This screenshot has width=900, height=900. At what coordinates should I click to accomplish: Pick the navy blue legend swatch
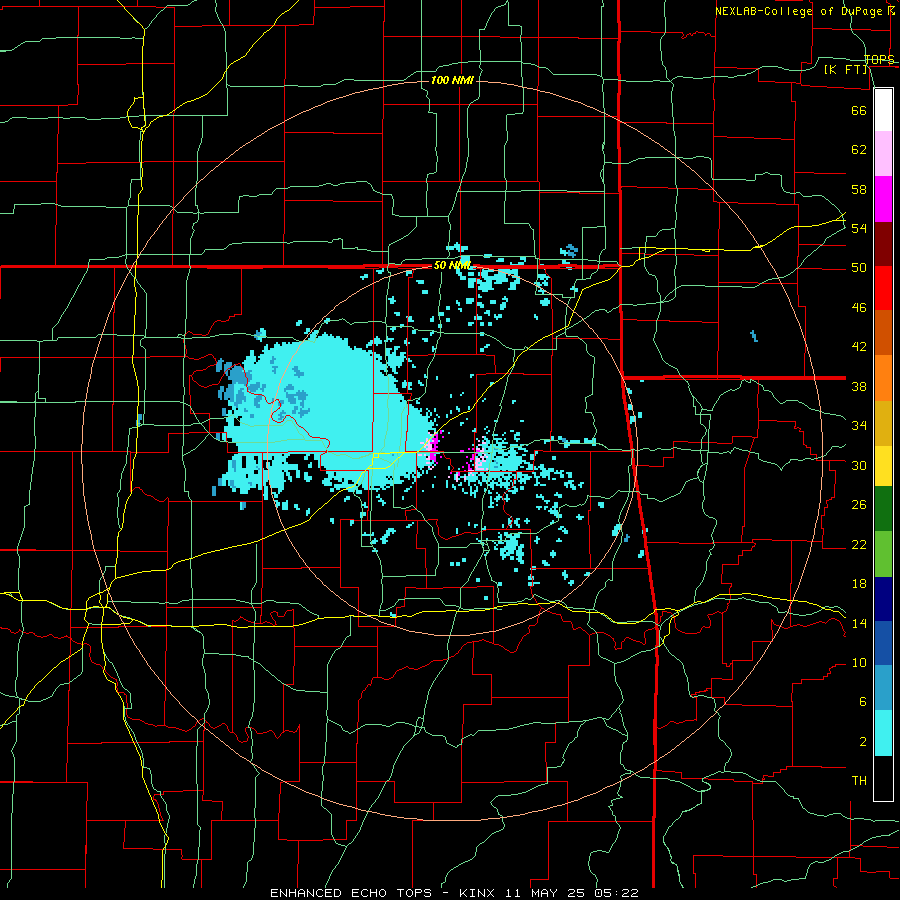pos(883,599)
